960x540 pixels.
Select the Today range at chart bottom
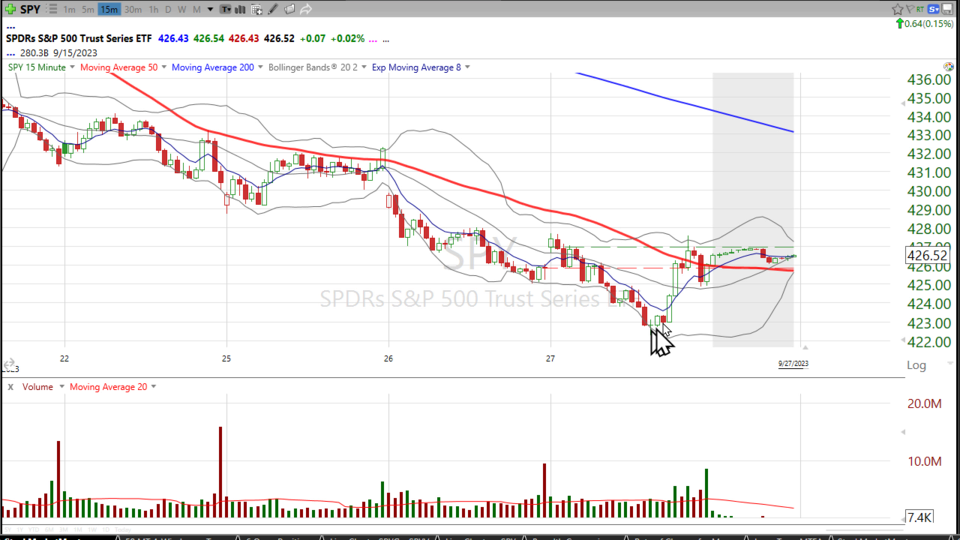tap(122, 530)
